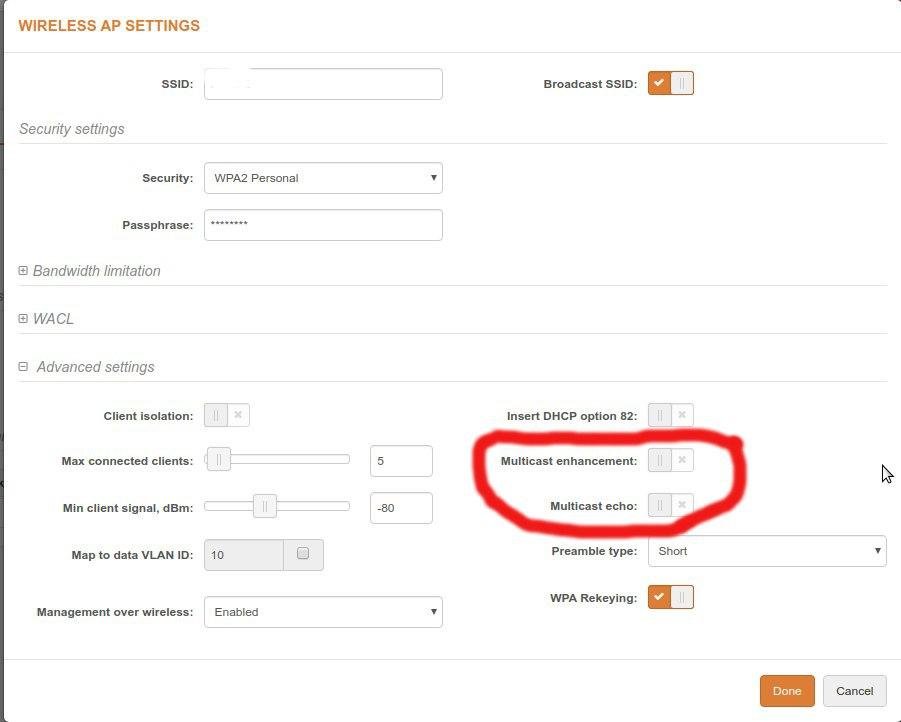901x722 pixels.
Task: Click the Min client signal slider handle
Action: click(264, 507)
